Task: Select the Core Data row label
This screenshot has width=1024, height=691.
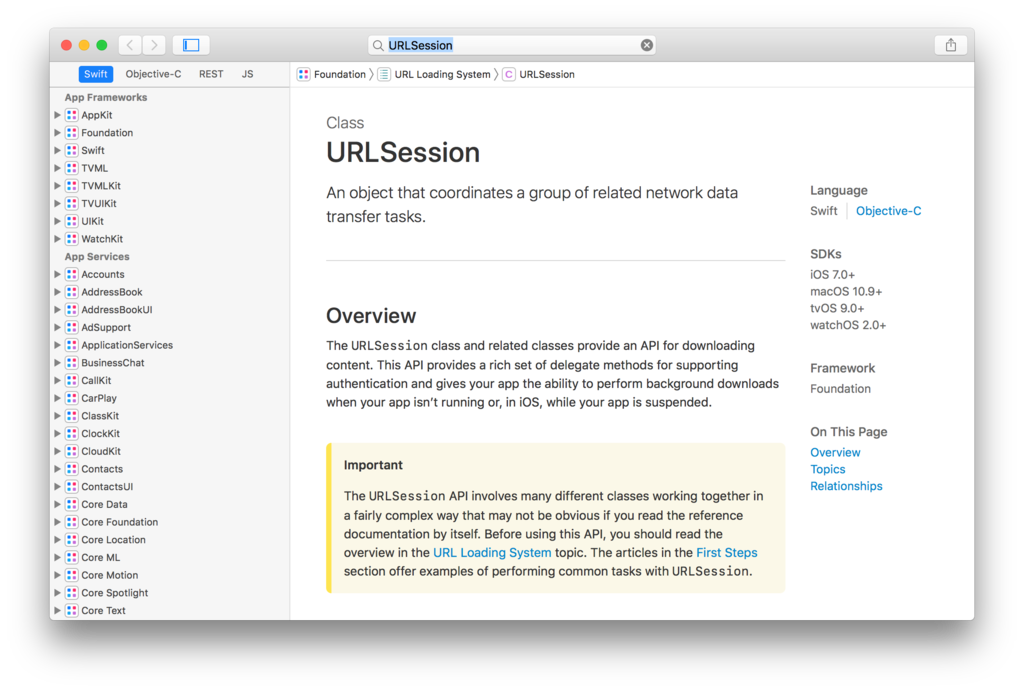Action: [104, 504]
